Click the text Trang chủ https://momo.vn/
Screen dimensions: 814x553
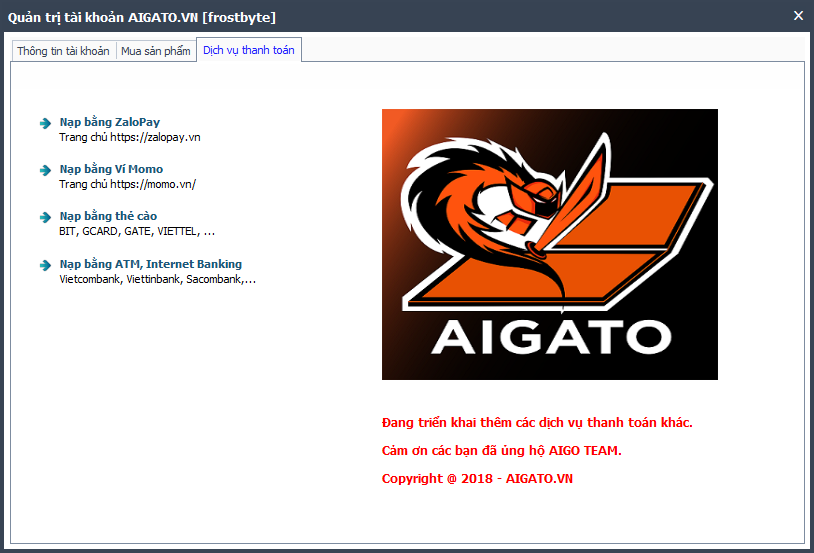point(127,184)
